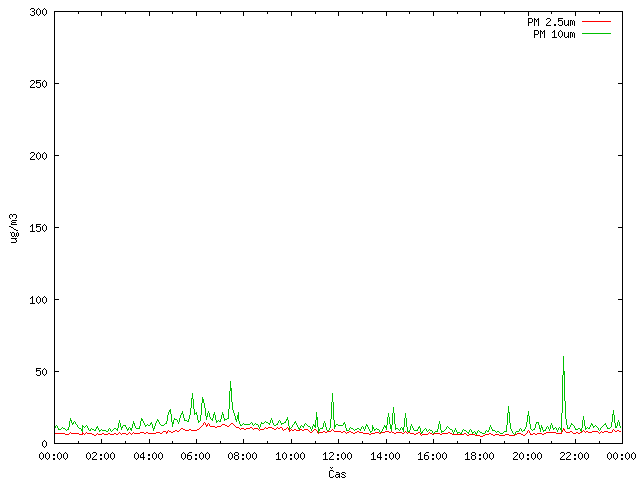Click the 200 y-axis value
The image size is (640, 480).
(x=38, y=156)
